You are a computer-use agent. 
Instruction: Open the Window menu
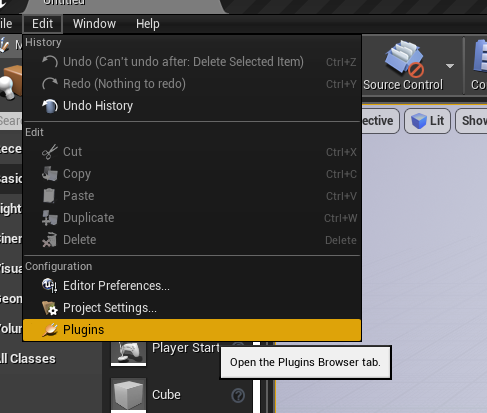94,24
